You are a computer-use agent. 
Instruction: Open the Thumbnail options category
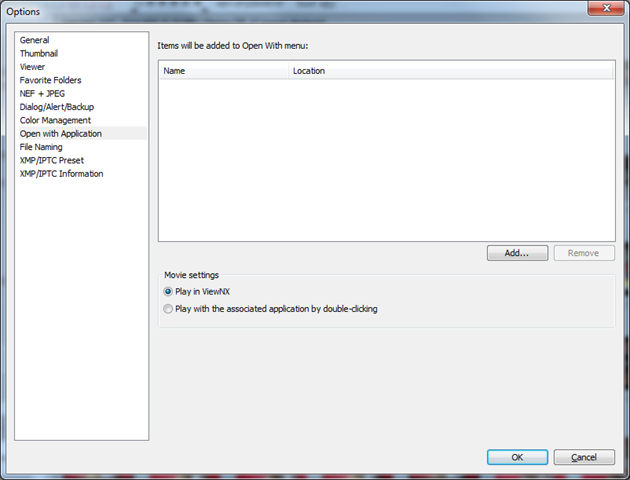pyautogui.click(x=39, y=53)
